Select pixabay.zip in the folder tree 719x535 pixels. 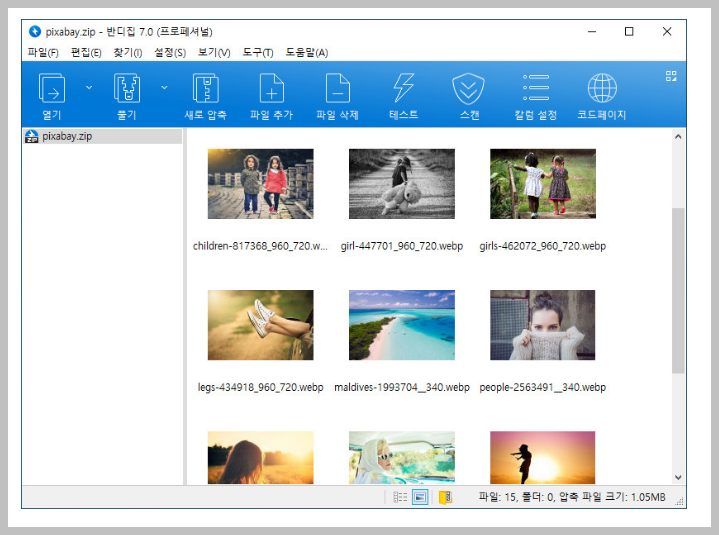coord(103,136)
